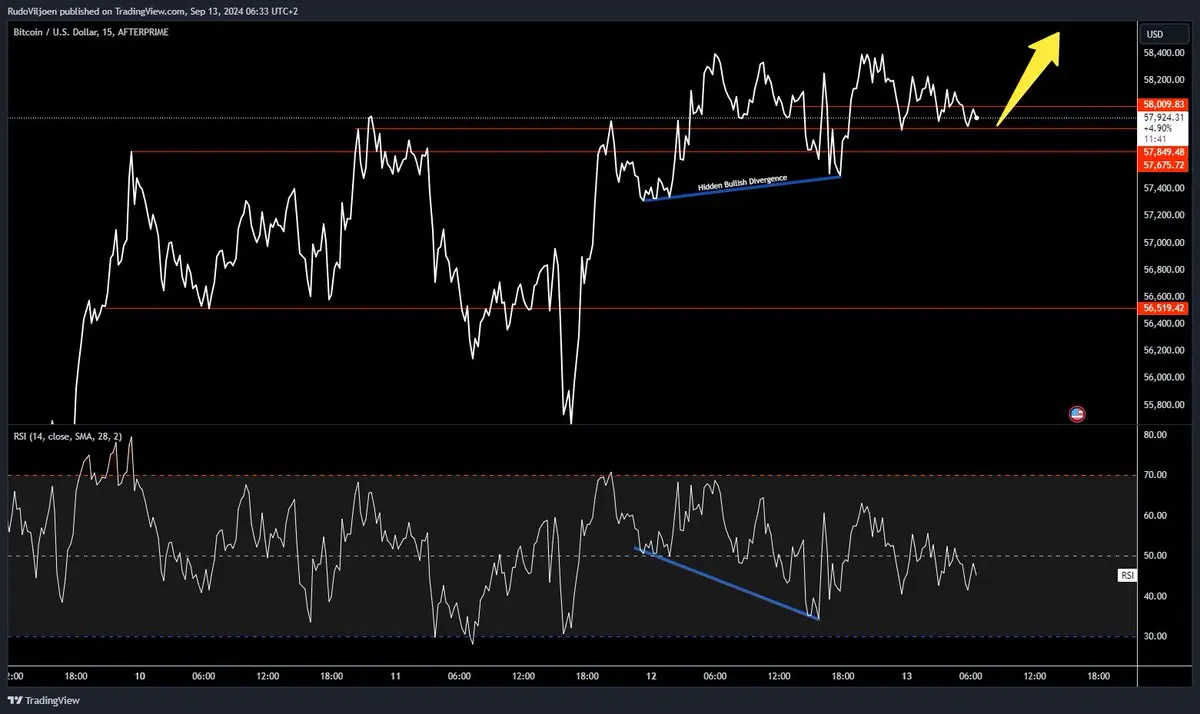This screenshot has height=714, width=1200.
Task: Select the Hidden Bullish Divergence text label
Action: (742, 183)
